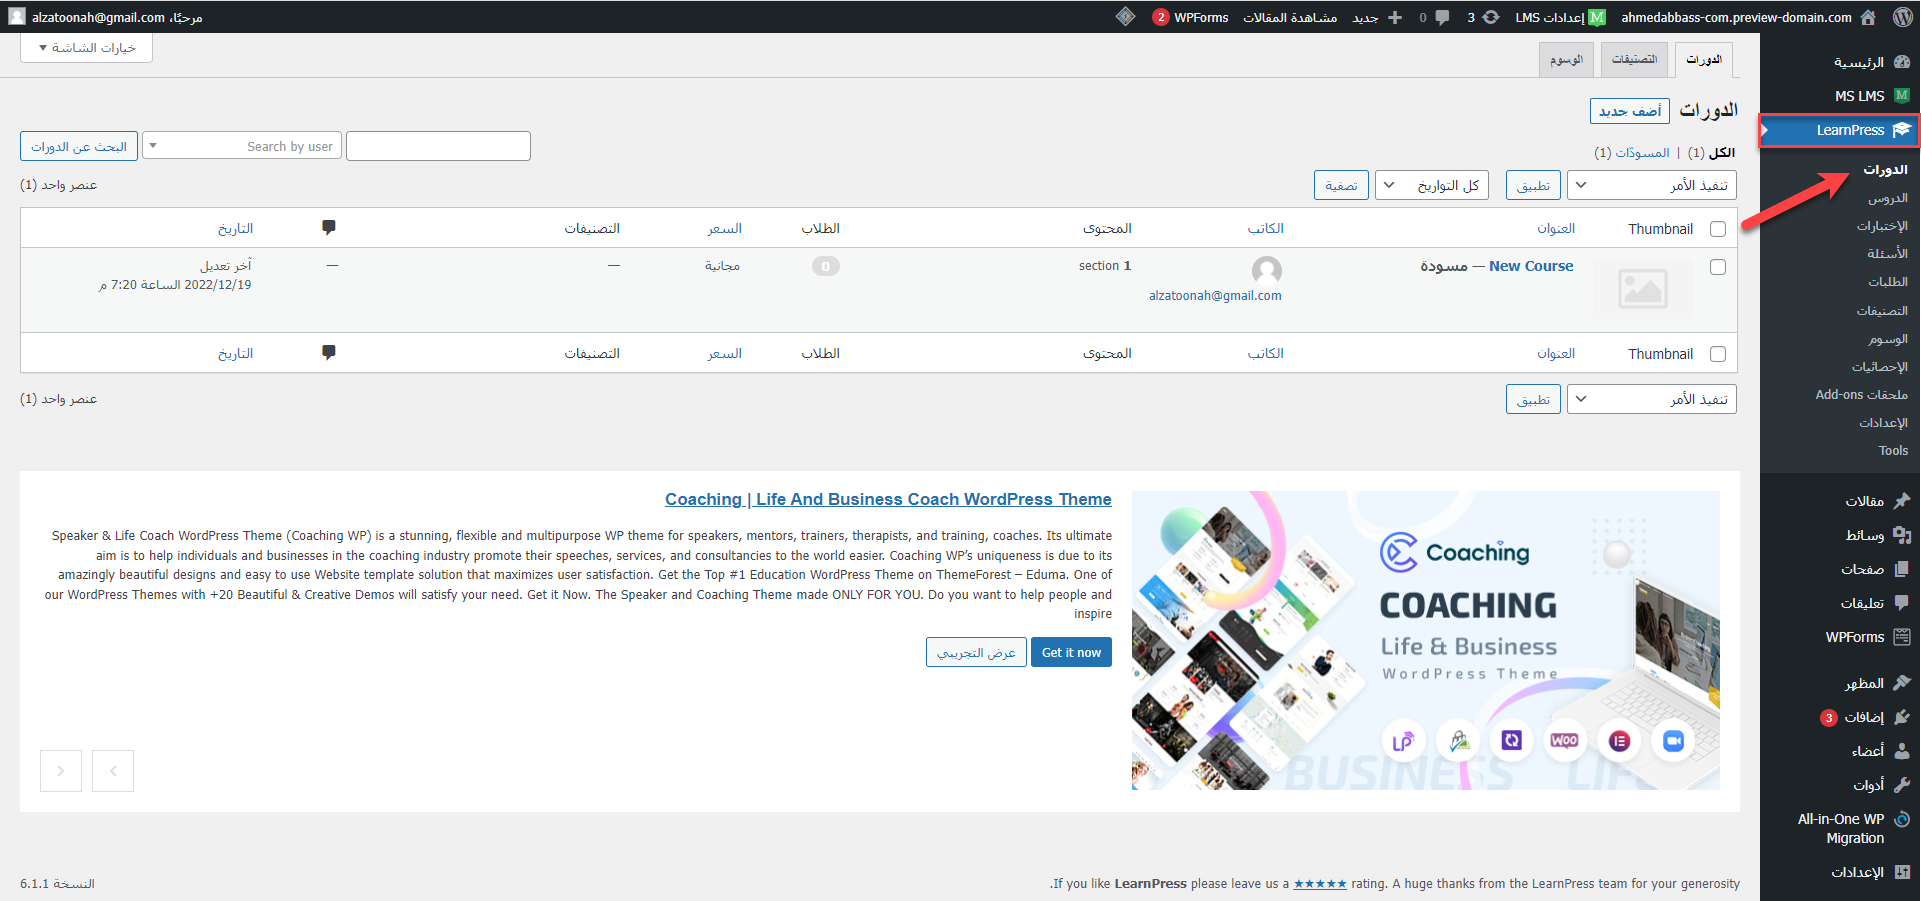
Task: Switch to the الدورات tab
Action: (1703, 60)
